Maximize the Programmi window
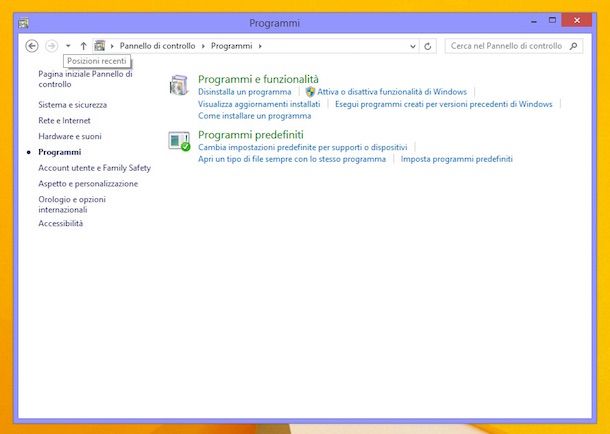The image size is (610, 434). (x=552, y=20)
